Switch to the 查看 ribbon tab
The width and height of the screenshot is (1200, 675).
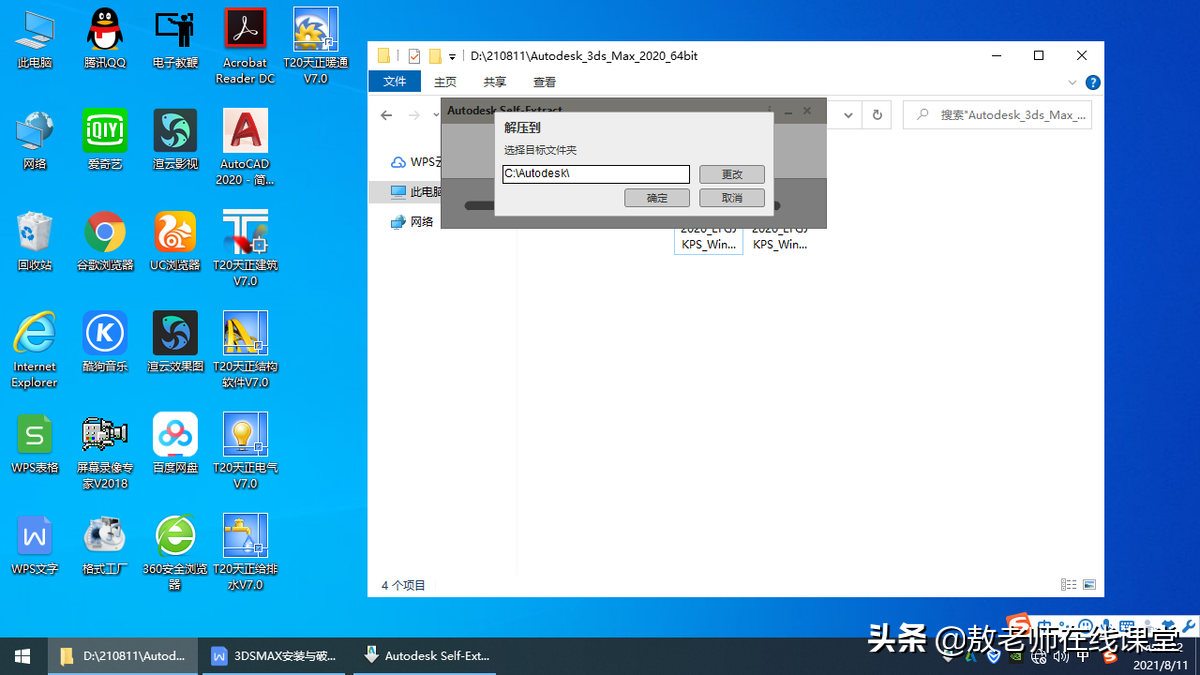click(544, 82)
